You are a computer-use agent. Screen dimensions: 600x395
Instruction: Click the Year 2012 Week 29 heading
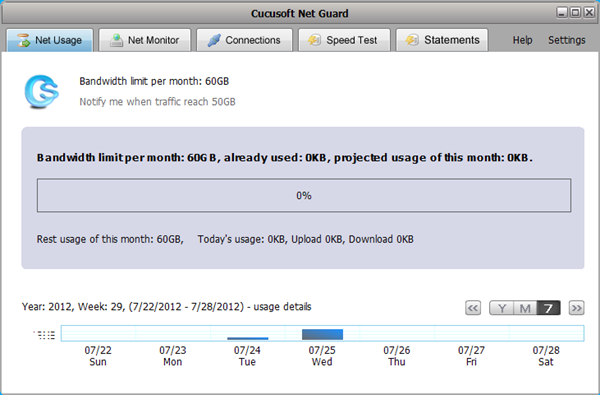point(166,307)
